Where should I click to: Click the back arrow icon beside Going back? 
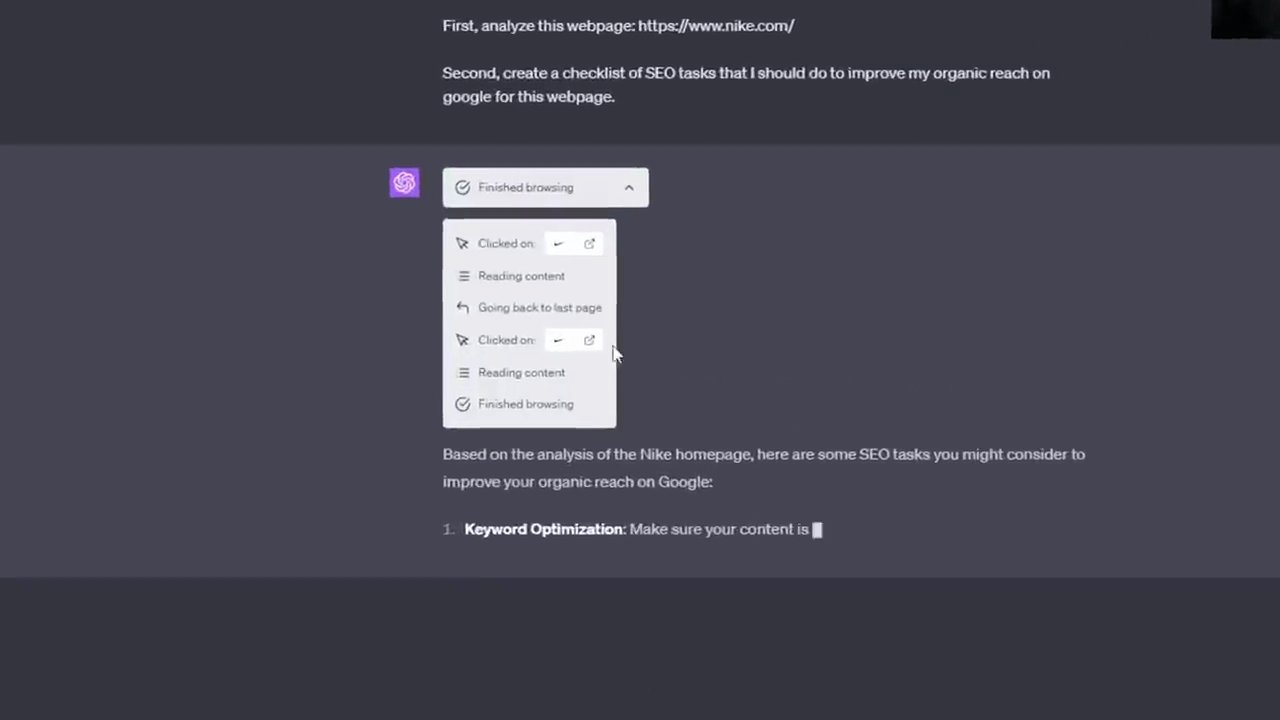click(462, 308)
